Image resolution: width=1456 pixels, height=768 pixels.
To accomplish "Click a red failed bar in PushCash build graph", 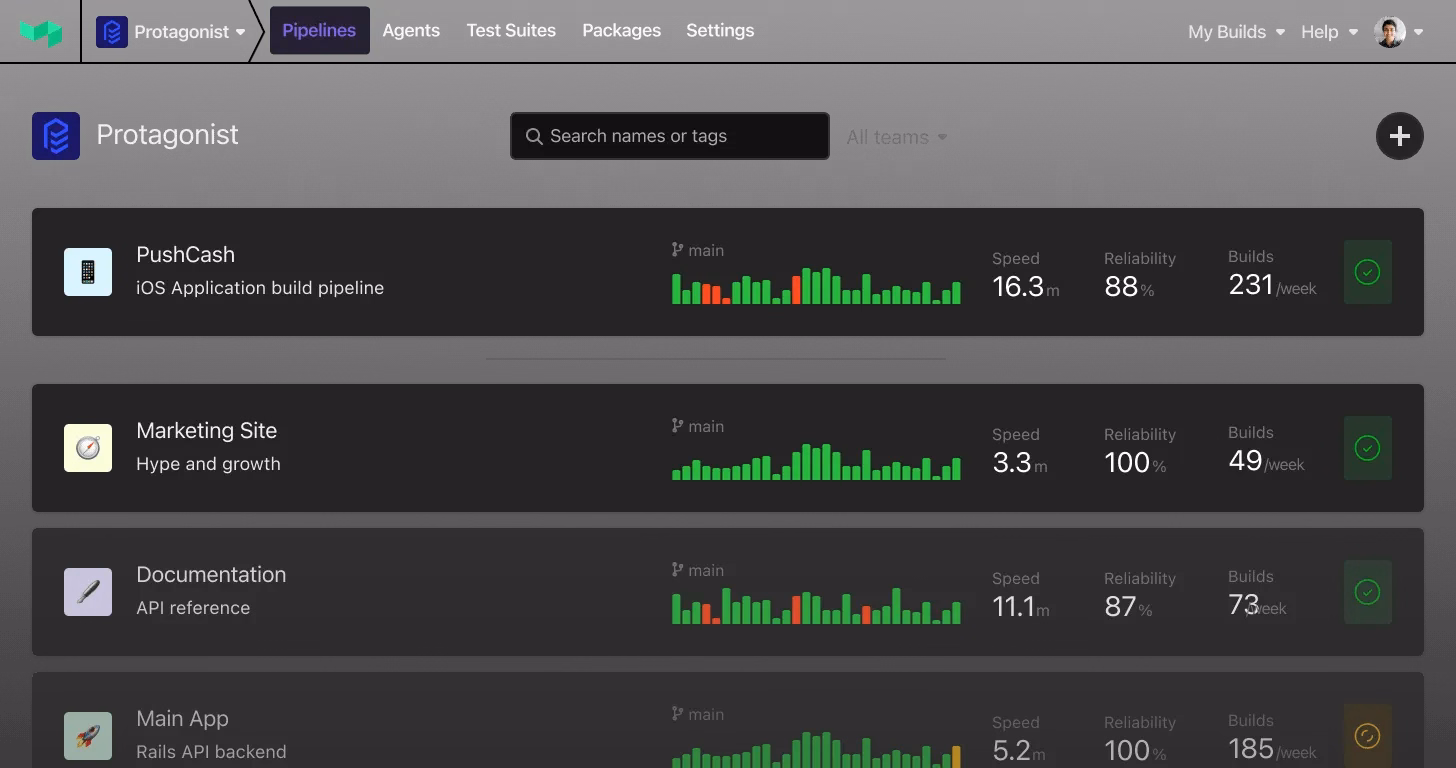I will tap(797, 290).
